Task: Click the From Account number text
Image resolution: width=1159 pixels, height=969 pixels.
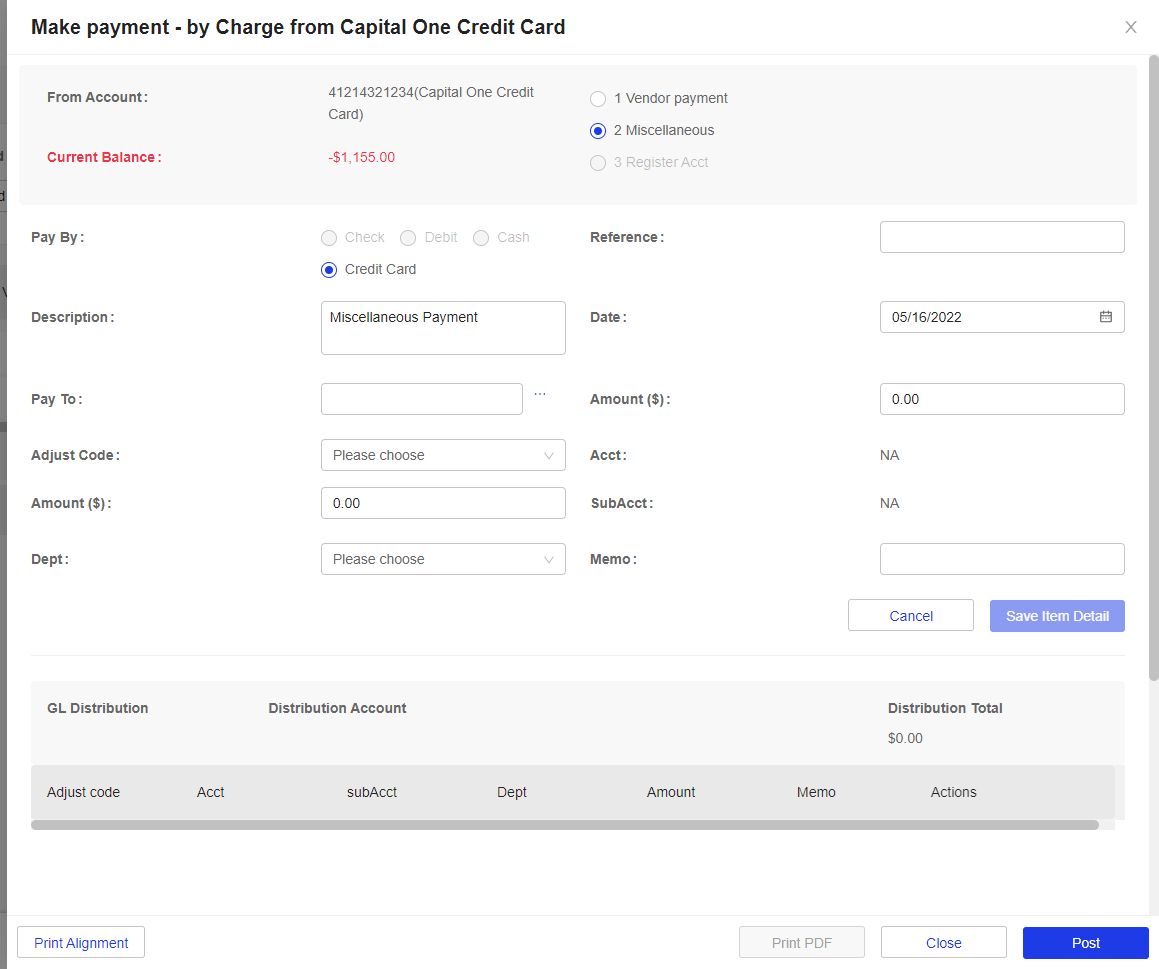Action: [431, 103]
